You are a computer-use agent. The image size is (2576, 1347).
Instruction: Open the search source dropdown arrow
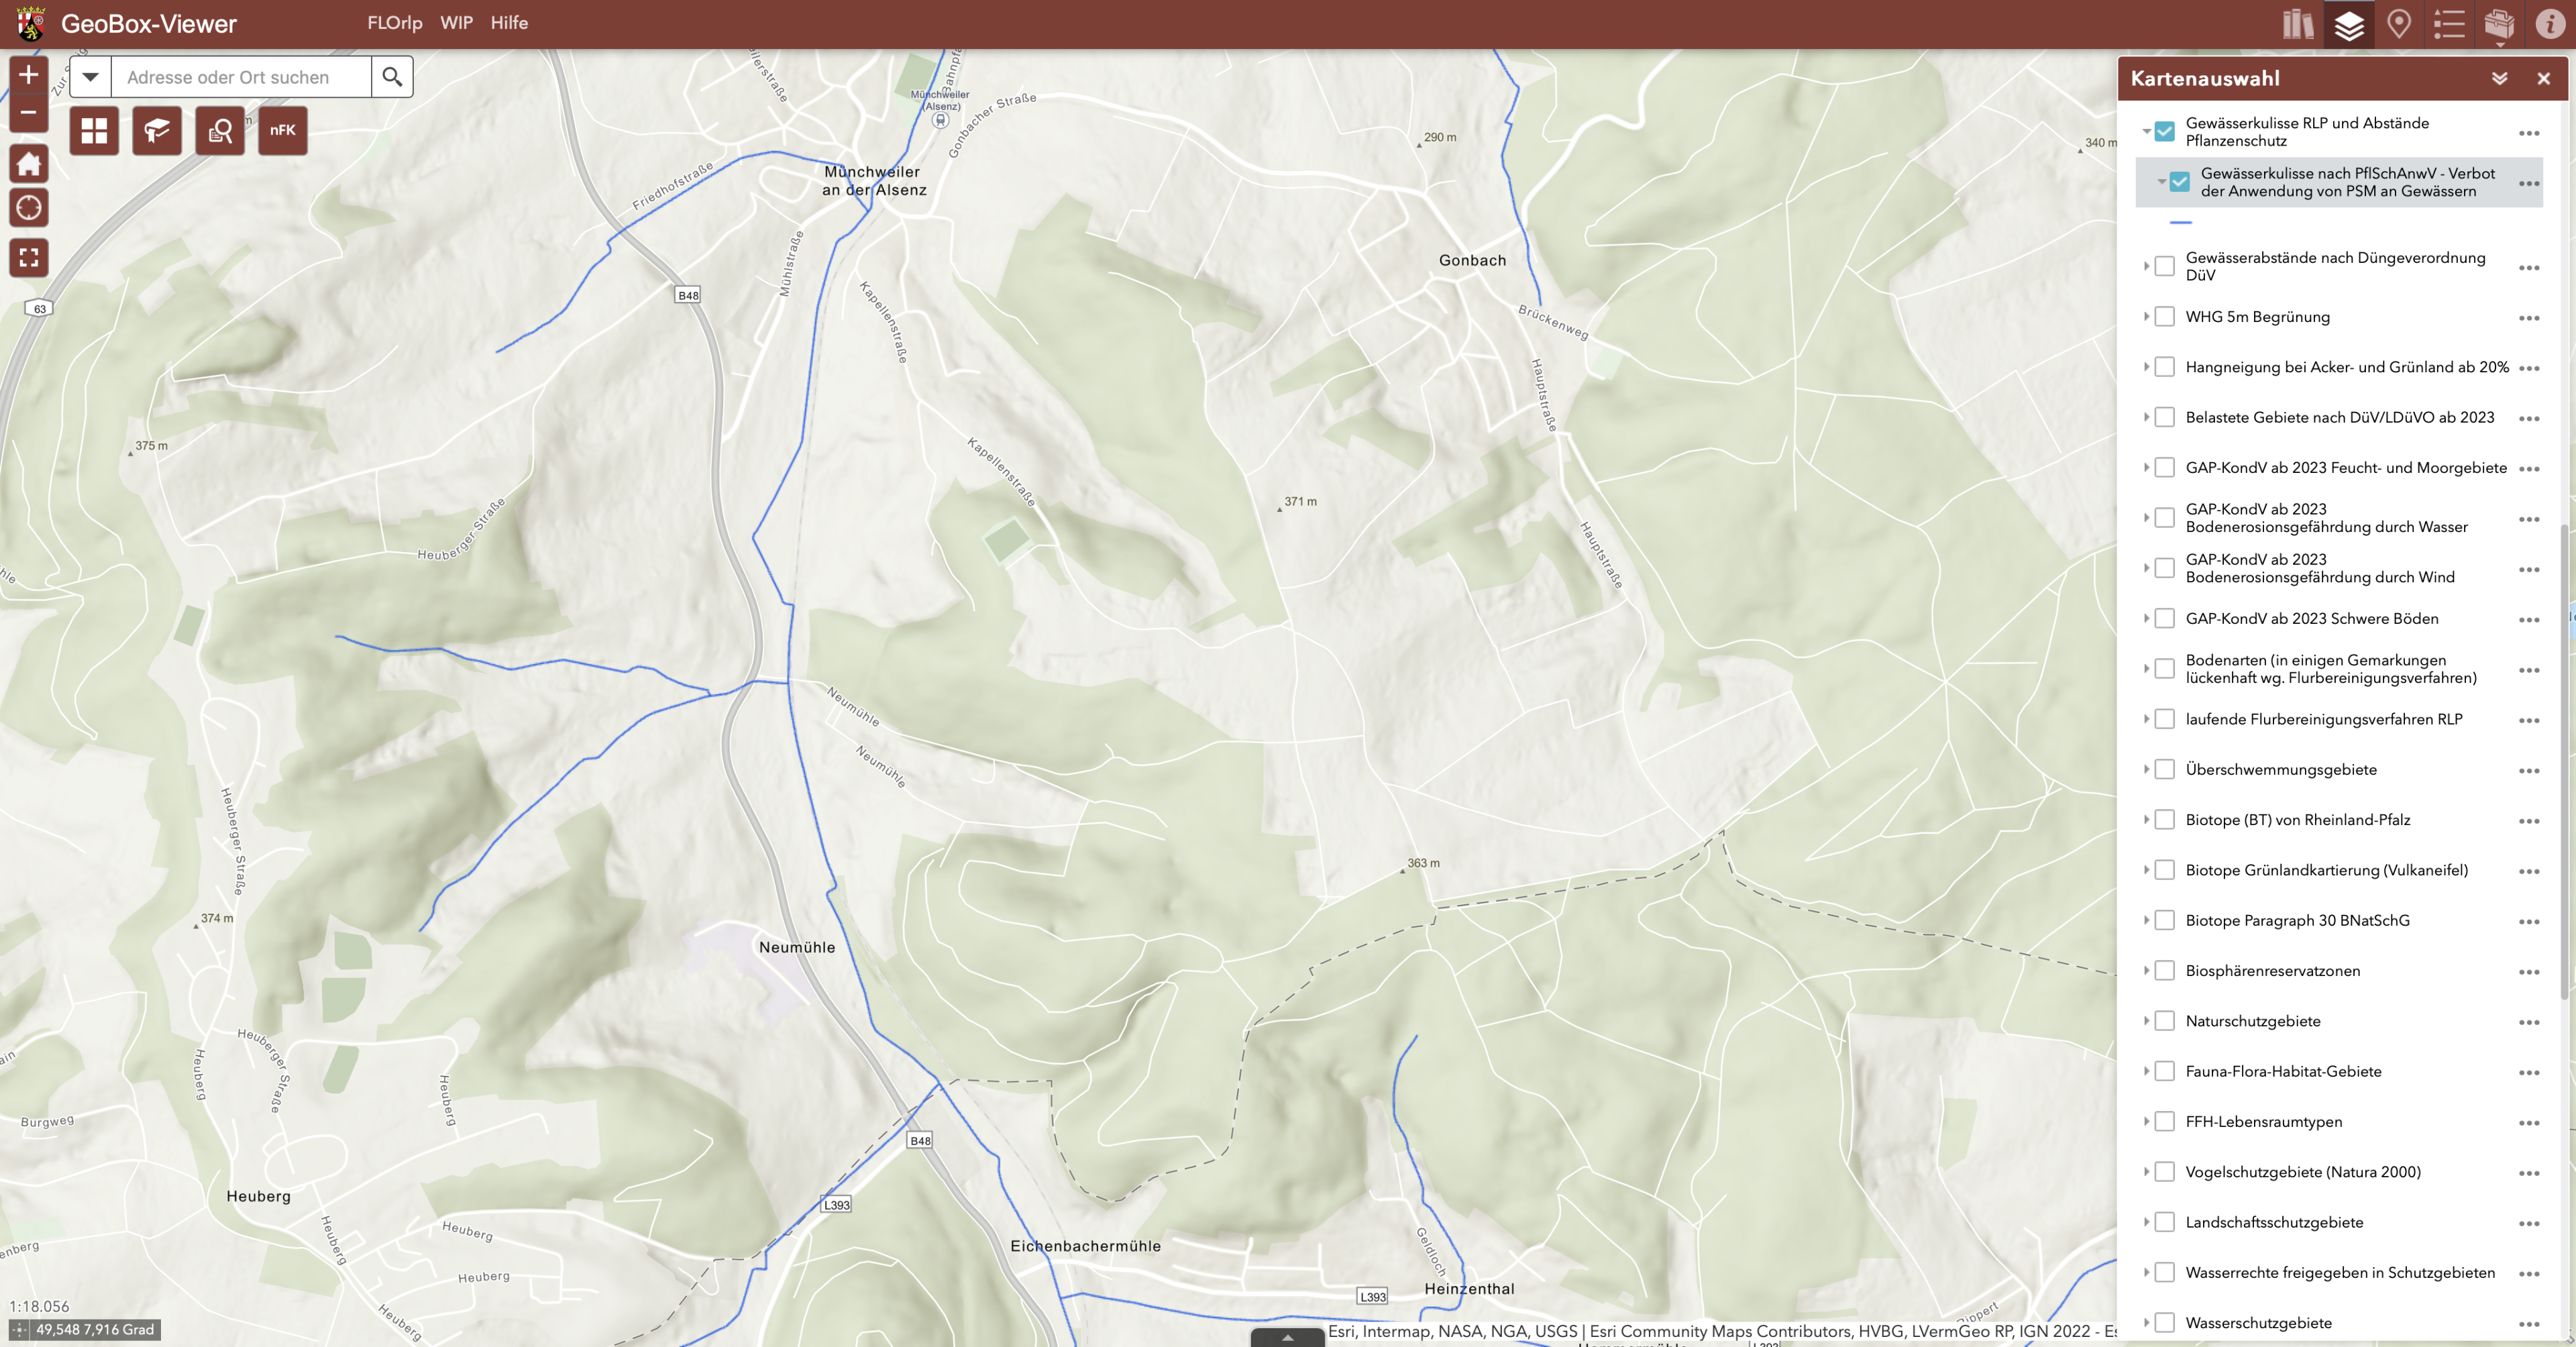click(x=90, y=77)
